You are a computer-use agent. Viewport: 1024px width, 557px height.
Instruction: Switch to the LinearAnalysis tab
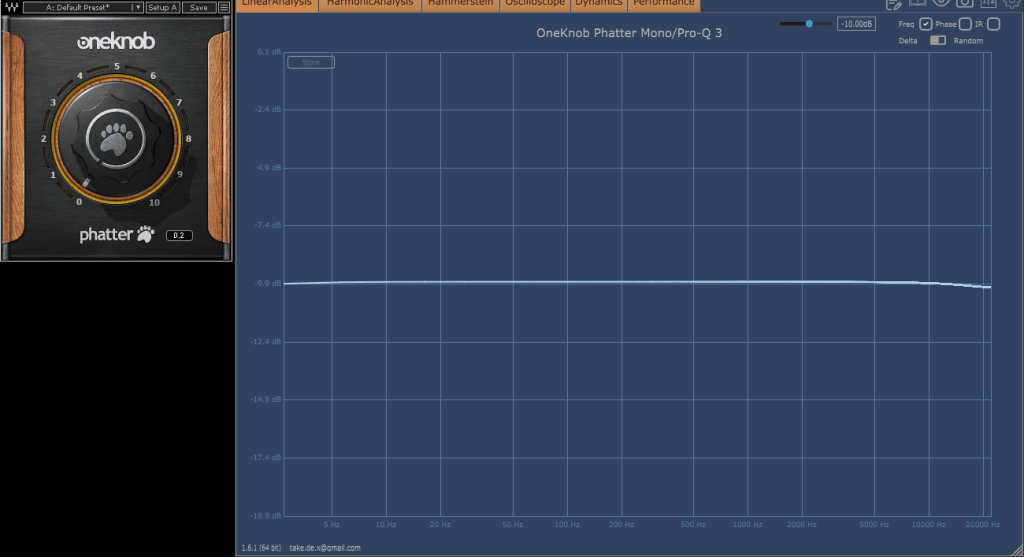[277, 4]
